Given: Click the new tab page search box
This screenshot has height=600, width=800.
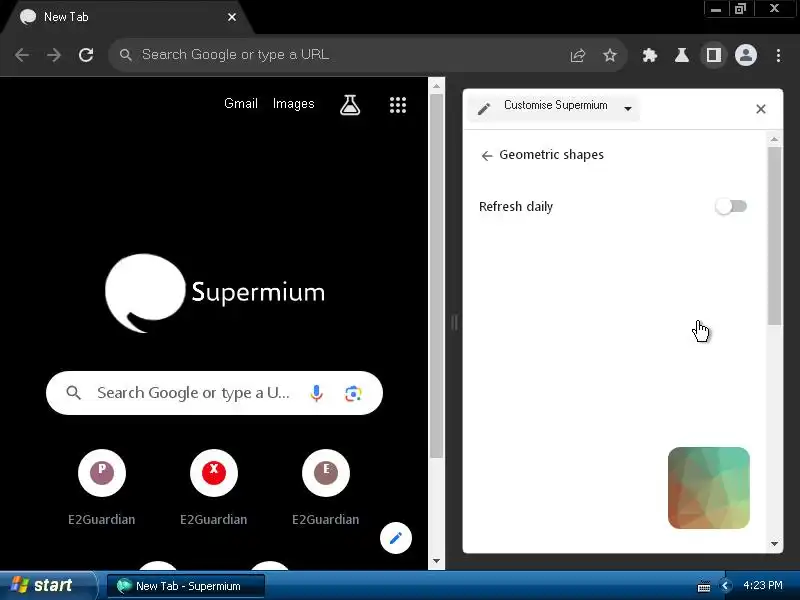Looking at the screenshot, I should point(214,393).
